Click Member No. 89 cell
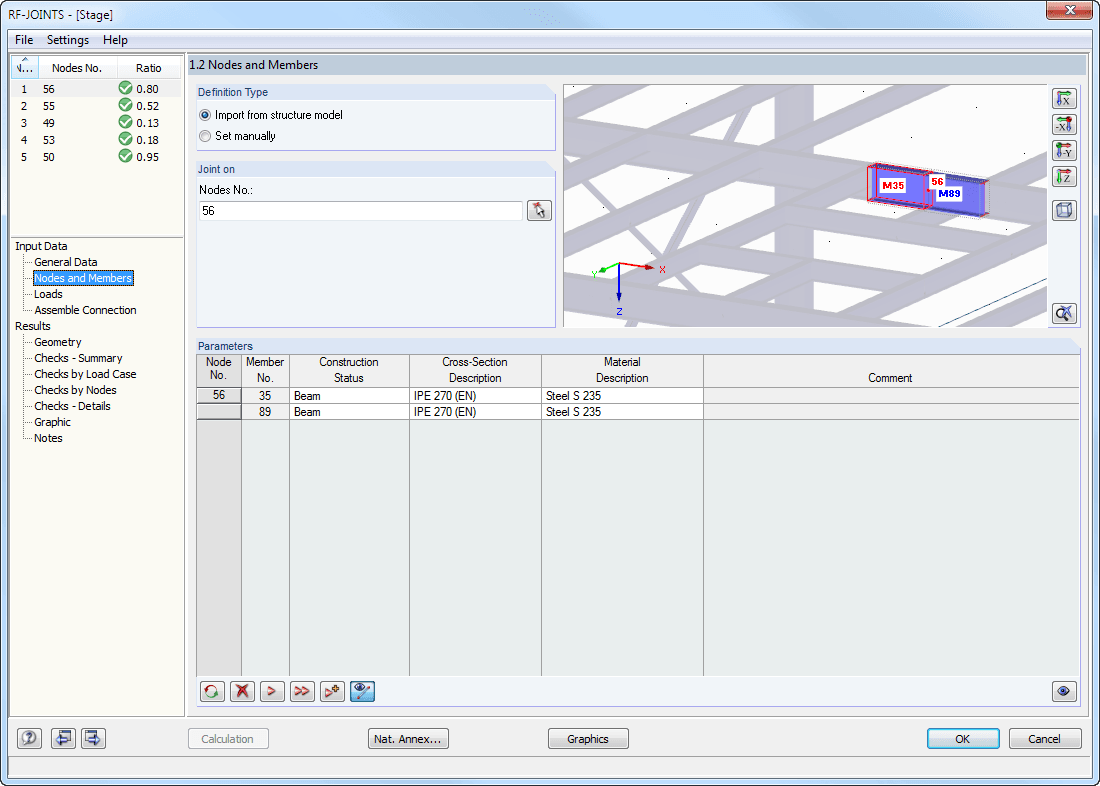The width and height of the screenshot is (1100, 786). tap(265, 412)
